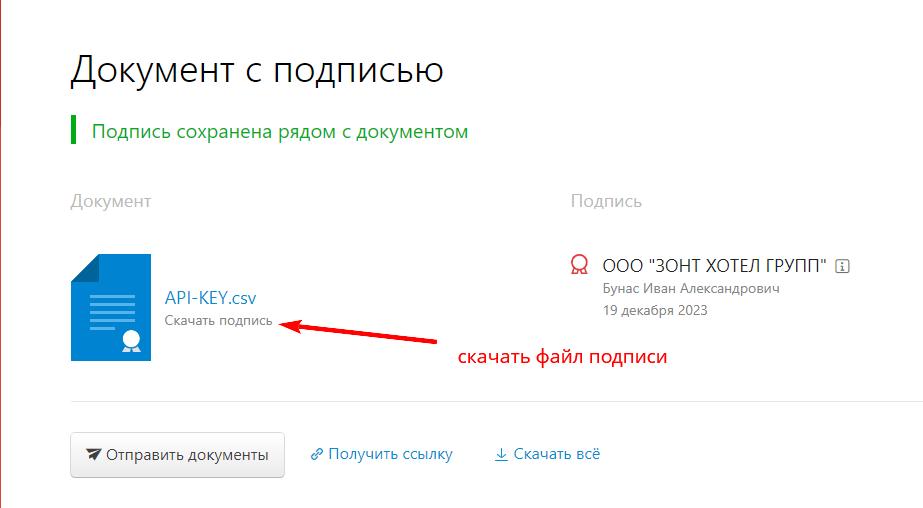
Task: Click signature date 19 декабря 2023
Action: coord(655,310)
